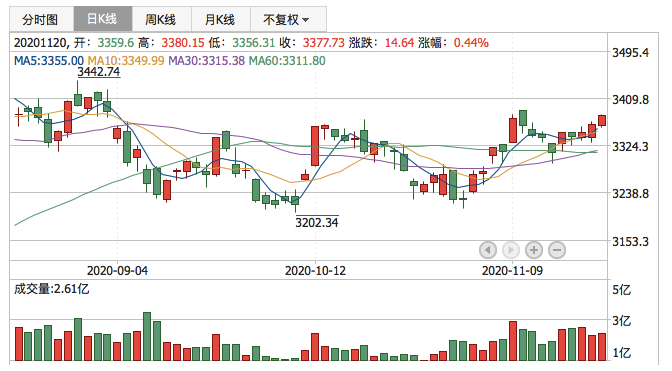Click the date label 2020-10-12

[315, 271]
